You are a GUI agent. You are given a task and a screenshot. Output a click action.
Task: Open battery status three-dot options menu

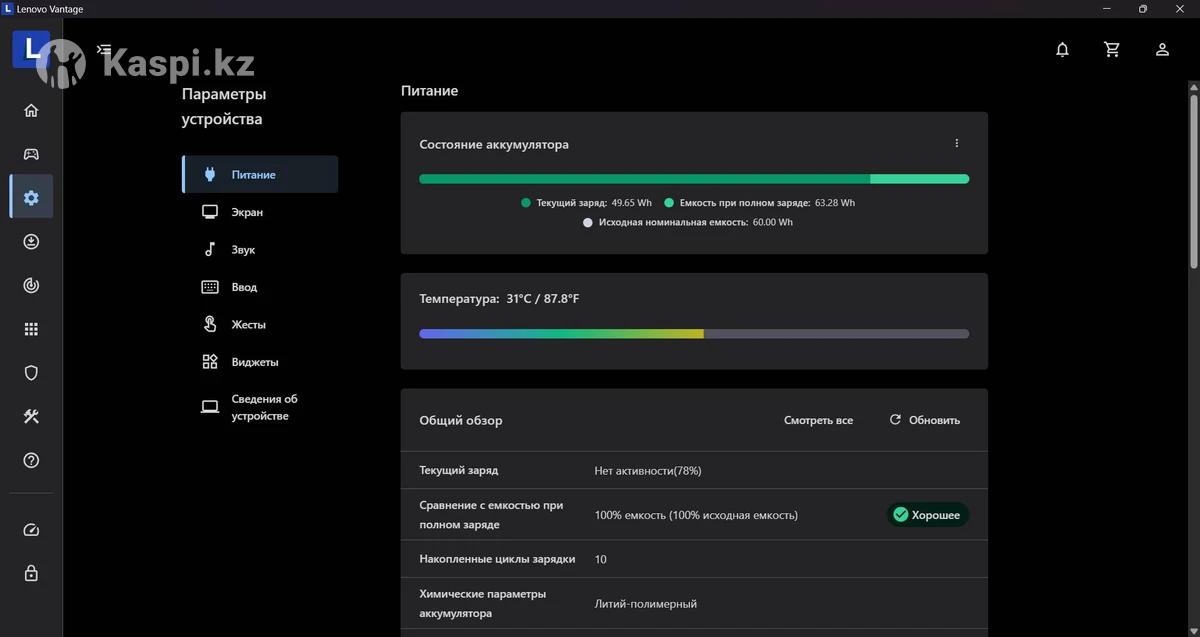[956, 143]
